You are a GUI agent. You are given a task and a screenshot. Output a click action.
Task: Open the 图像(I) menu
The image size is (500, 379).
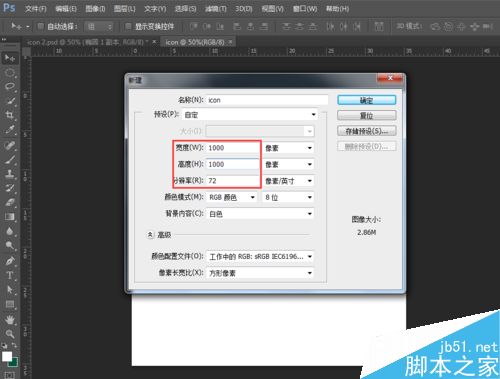coord(95,9)
